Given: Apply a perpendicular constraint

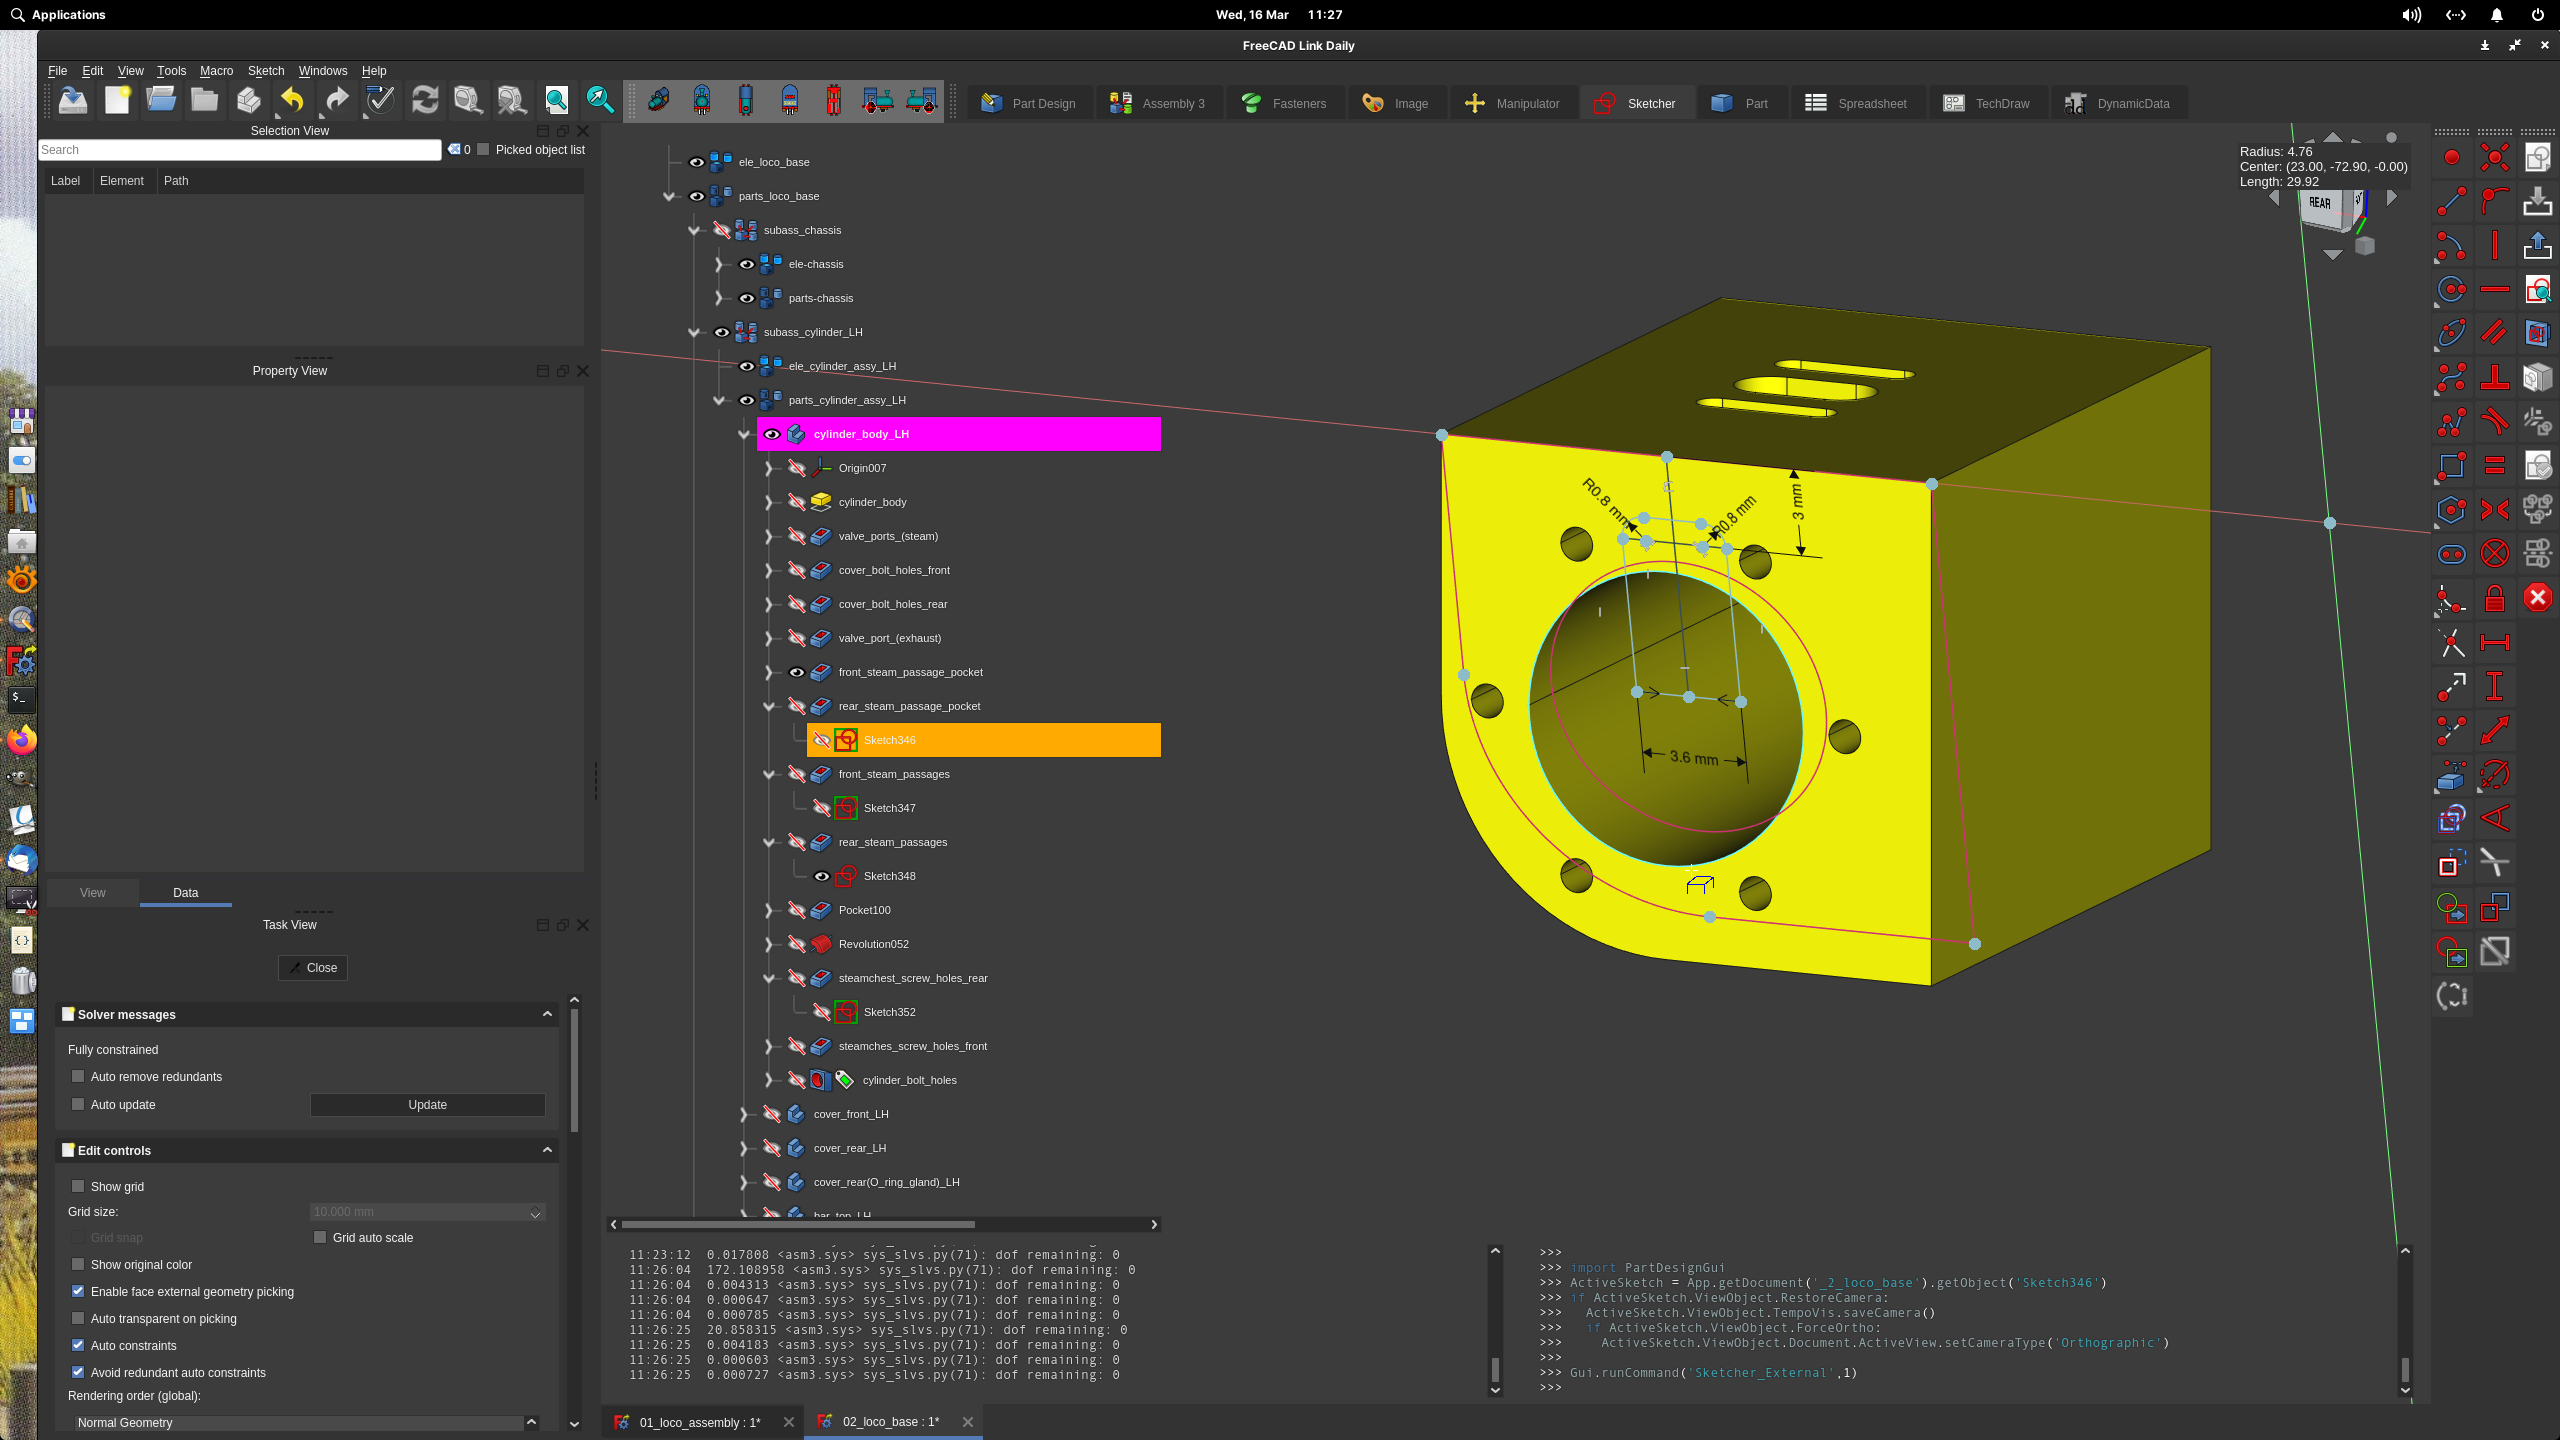Looking at the screenshot, I should click(x=2495, y=377).
